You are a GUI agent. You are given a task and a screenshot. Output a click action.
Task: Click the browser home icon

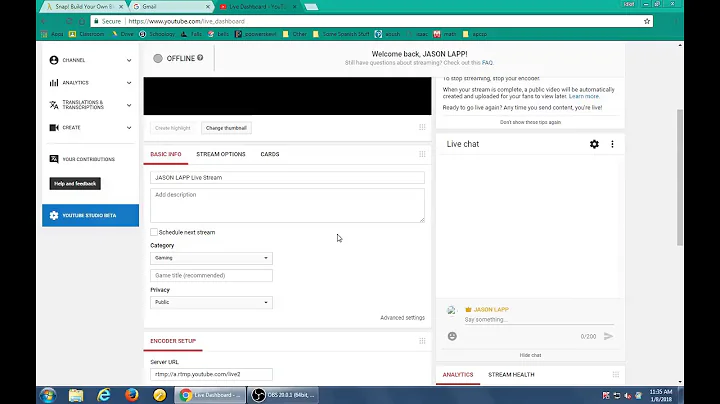(x=82, y=21)
